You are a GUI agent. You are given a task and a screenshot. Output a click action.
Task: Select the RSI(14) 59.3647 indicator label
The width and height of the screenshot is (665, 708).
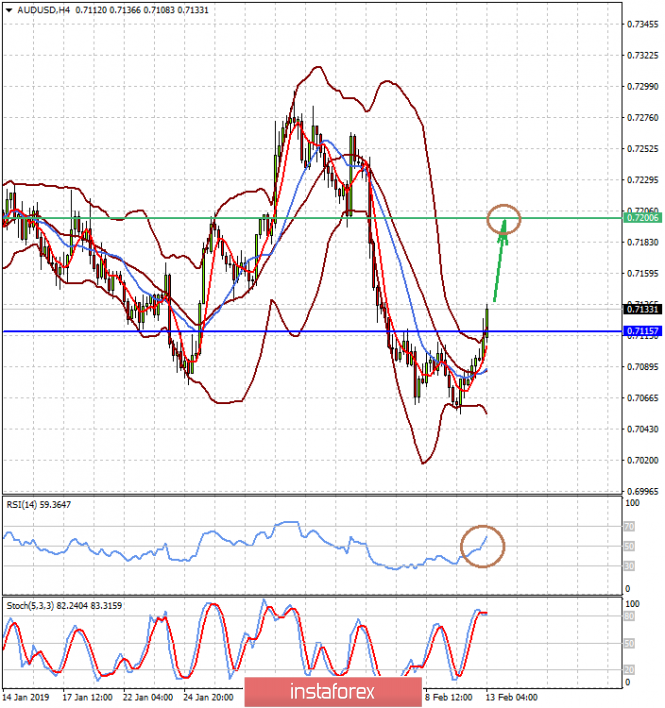coord(39,505)
